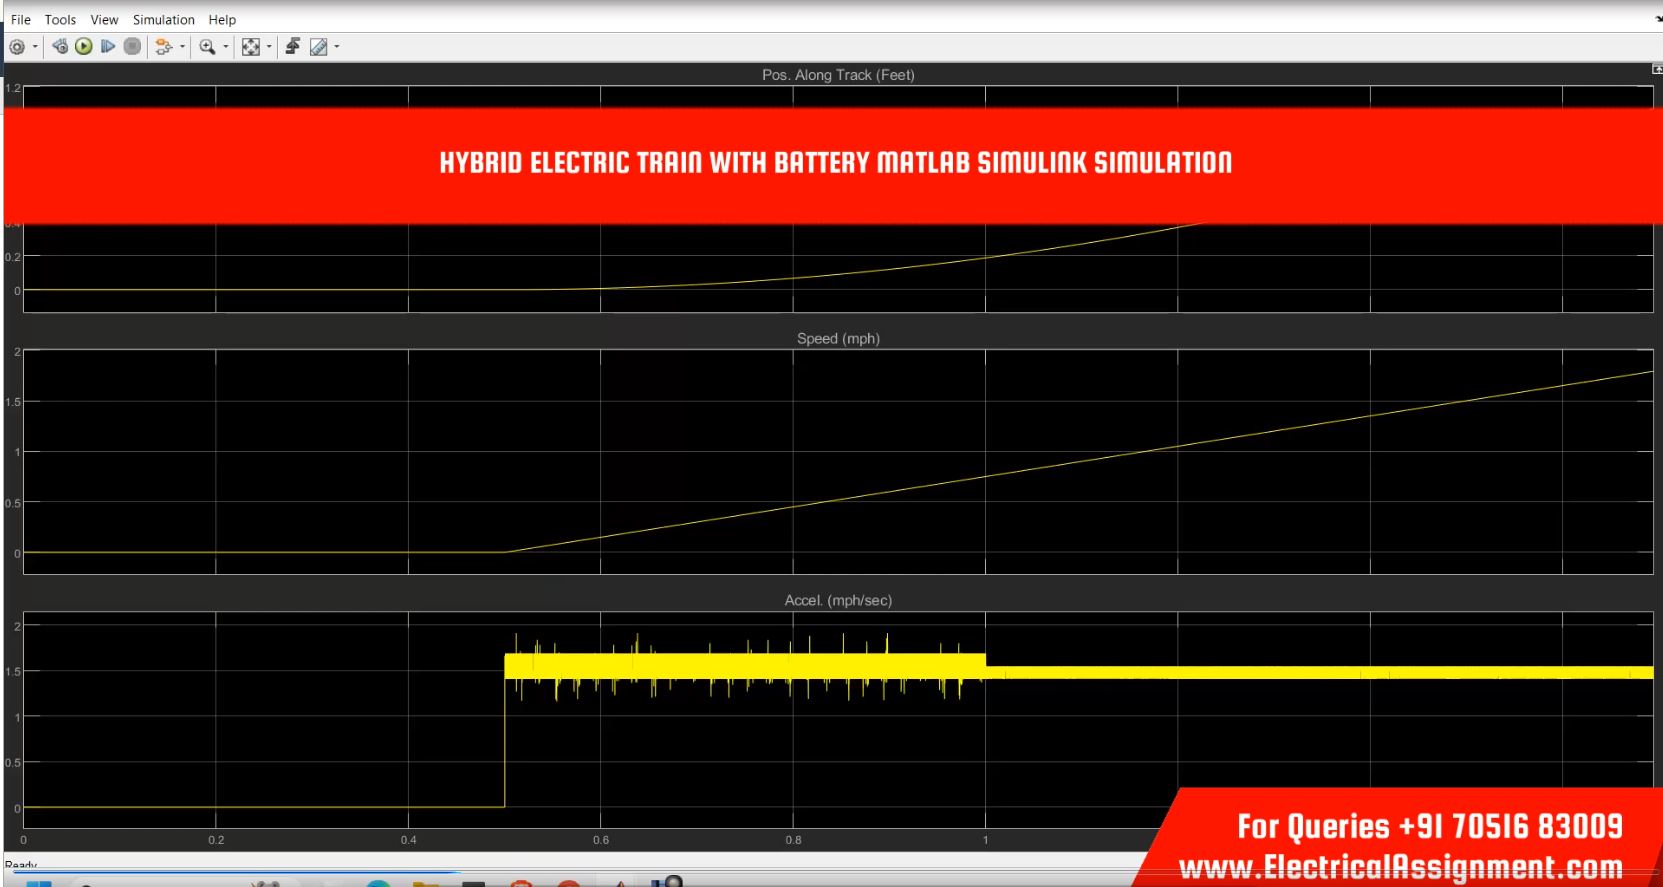This screenshot has height=887, width=1663.
Task: Open the Simulation menu
Action: [164, 20]
